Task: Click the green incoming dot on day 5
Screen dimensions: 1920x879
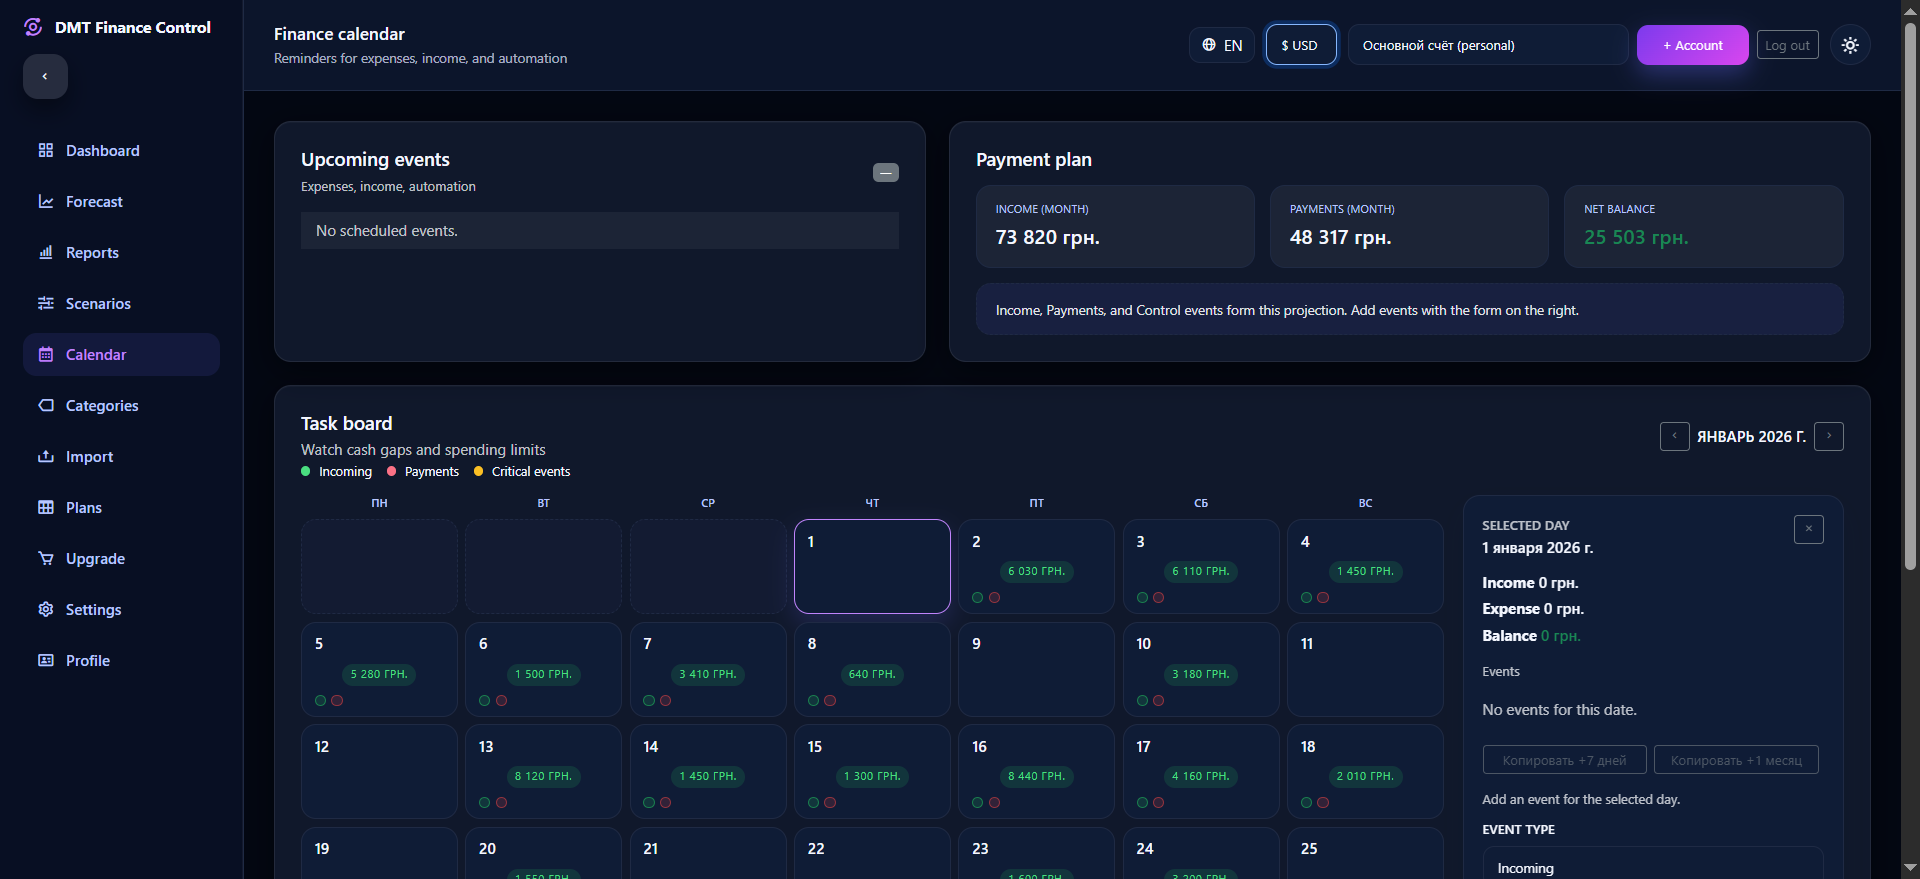Action: tap(321, 701)
